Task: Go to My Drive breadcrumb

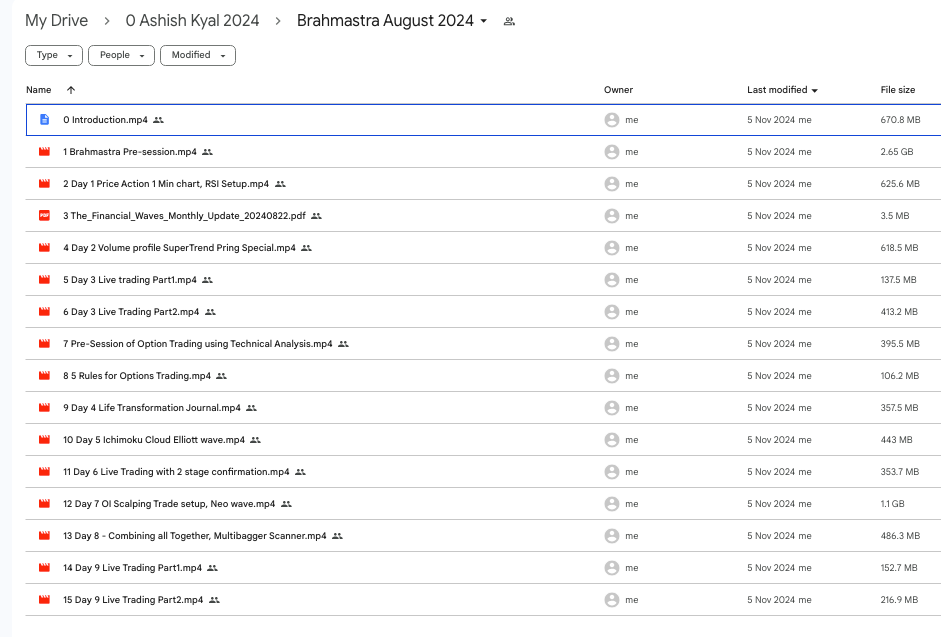Action: pyautogui.click(x=56, y=21)
